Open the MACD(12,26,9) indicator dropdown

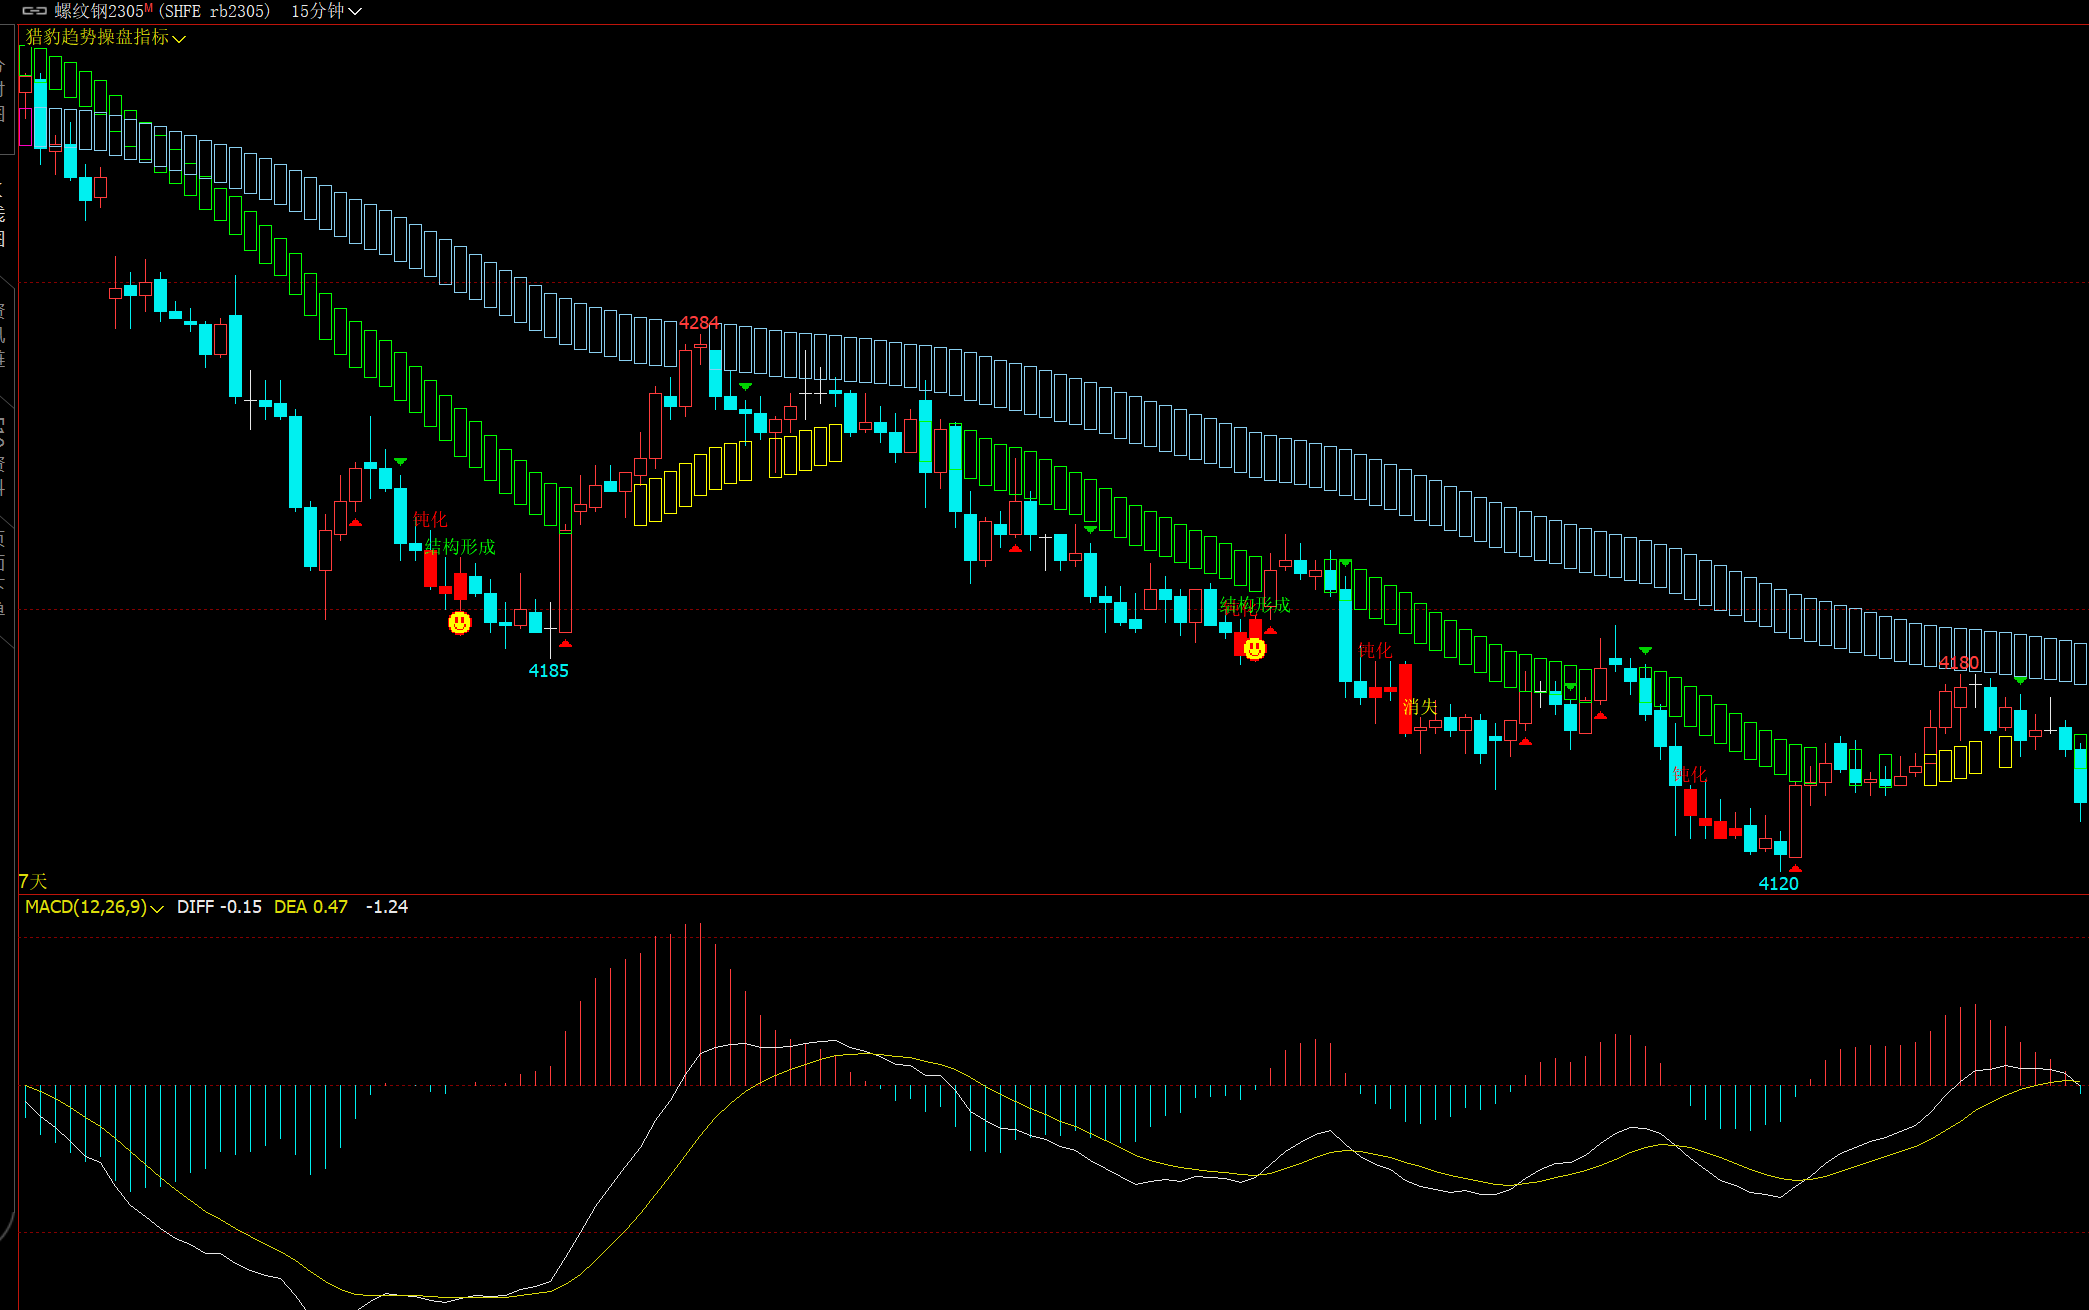(93, 907)
